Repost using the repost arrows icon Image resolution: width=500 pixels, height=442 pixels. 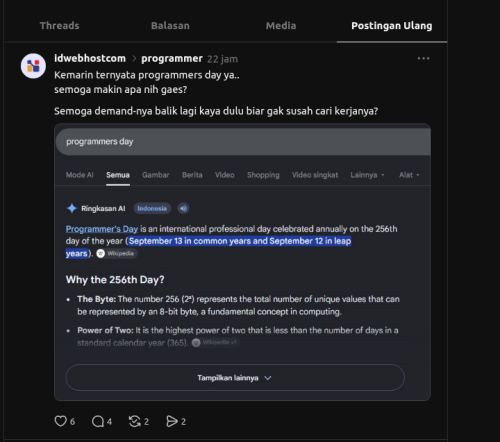tap(135, 421)
